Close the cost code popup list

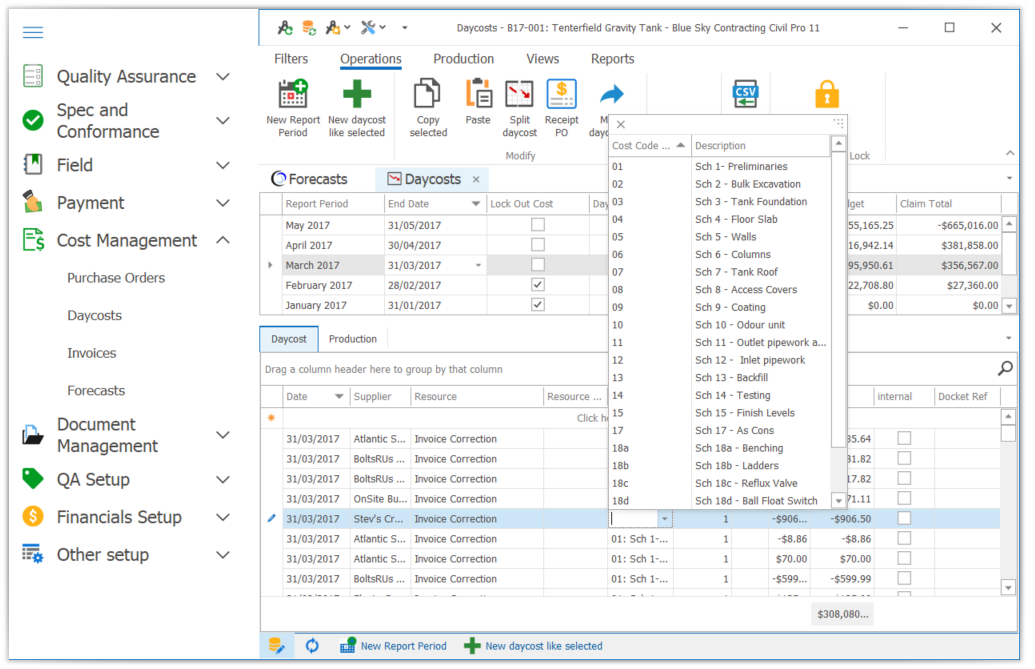point(620,124)
